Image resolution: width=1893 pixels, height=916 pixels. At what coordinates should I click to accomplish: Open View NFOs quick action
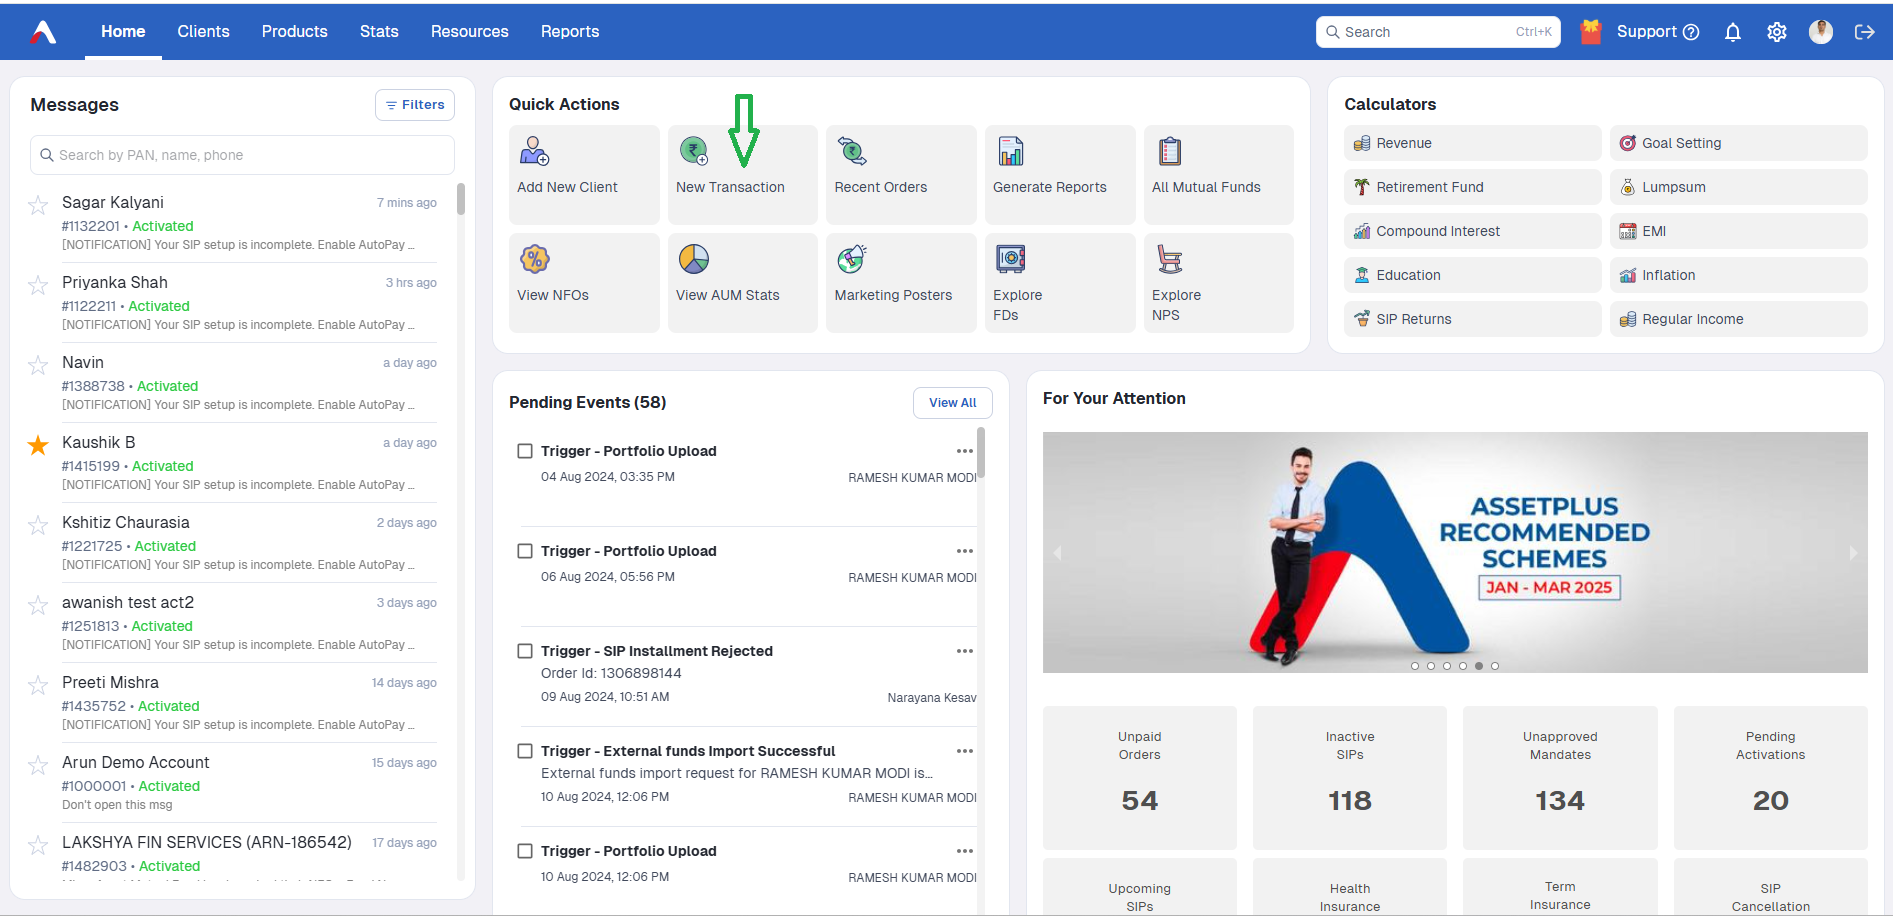(x=584, y=283)
